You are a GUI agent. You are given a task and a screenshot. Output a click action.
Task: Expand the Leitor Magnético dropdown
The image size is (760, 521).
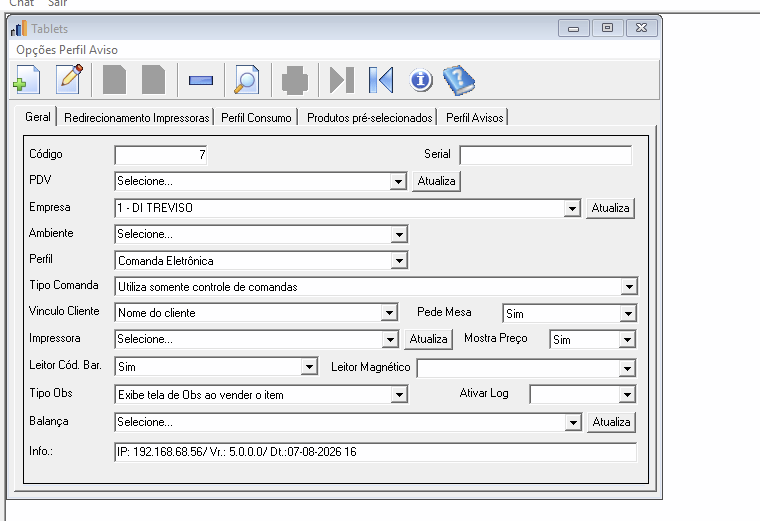pos(627,369)
